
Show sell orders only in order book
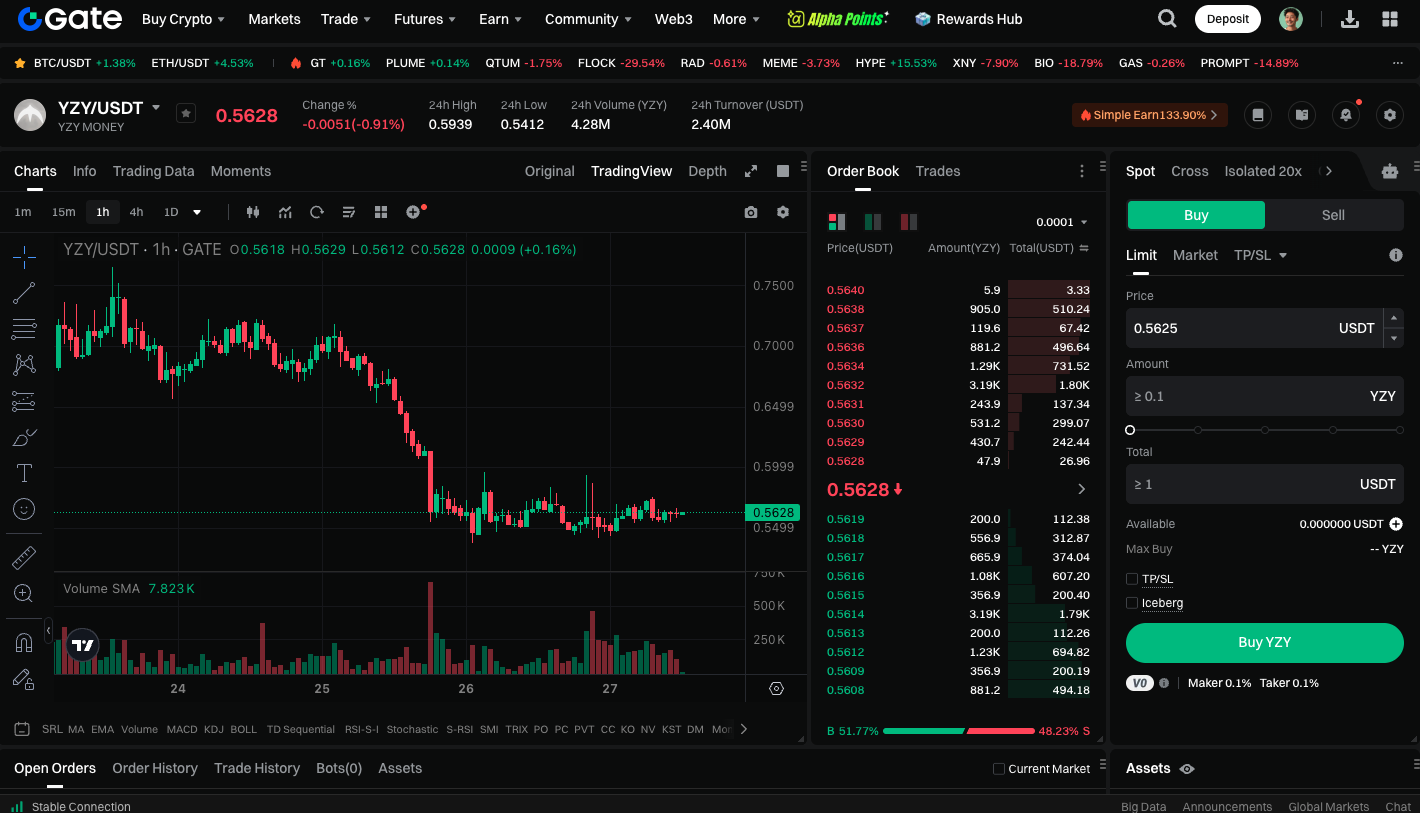(x=909, y=222)
